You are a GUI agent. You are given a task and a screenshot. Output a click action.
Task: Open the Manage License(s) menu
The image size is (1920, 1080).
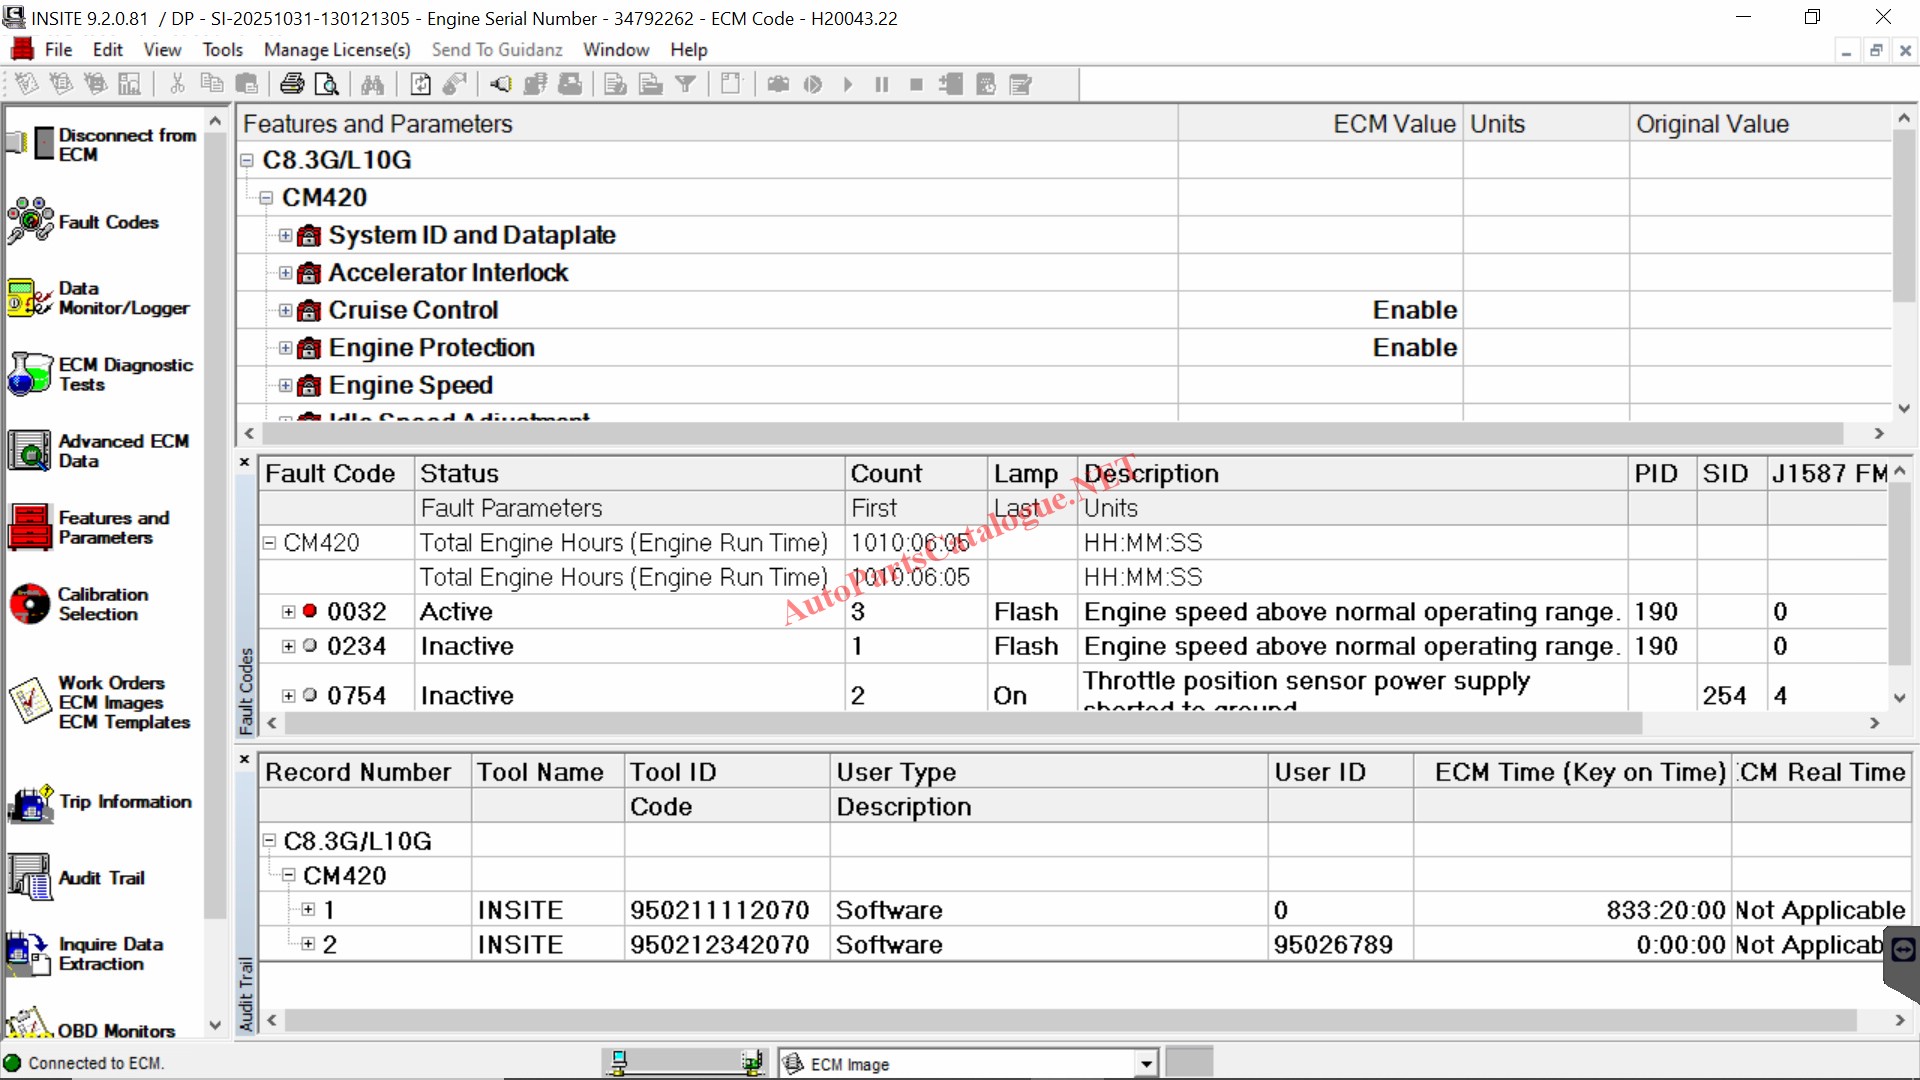tap(337, 50)
